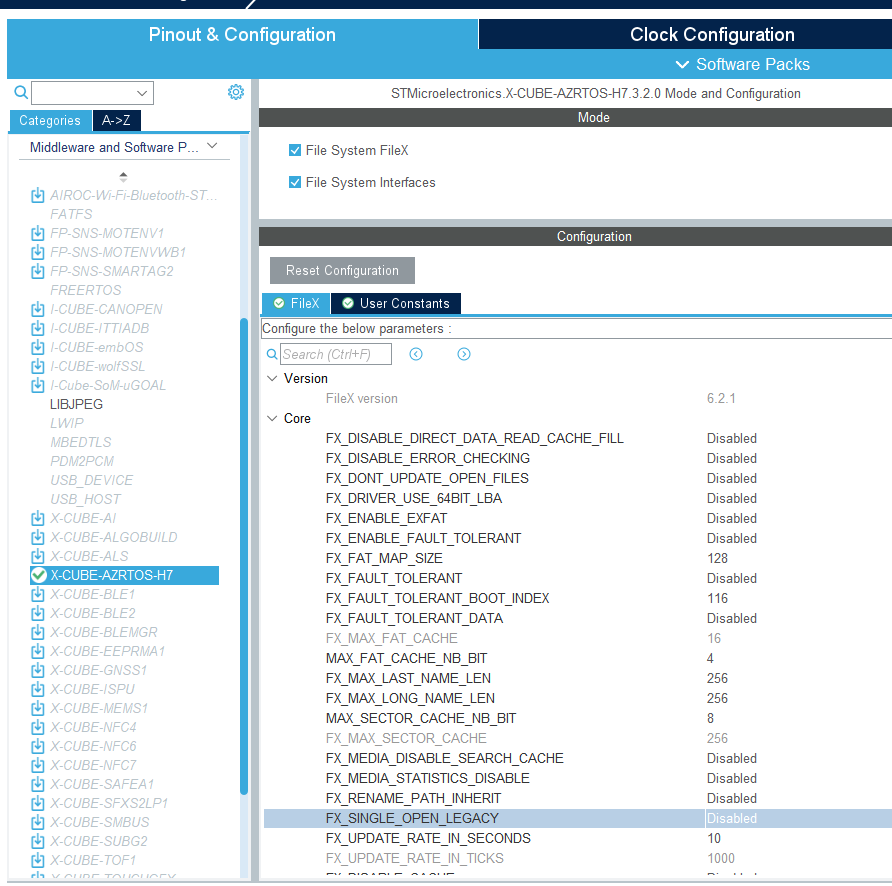Open the FX_SINGLE_OPEN_LEGACY Disabled value dropdown
This screenshot has height=886, width=892.
(x=798, y=818)
